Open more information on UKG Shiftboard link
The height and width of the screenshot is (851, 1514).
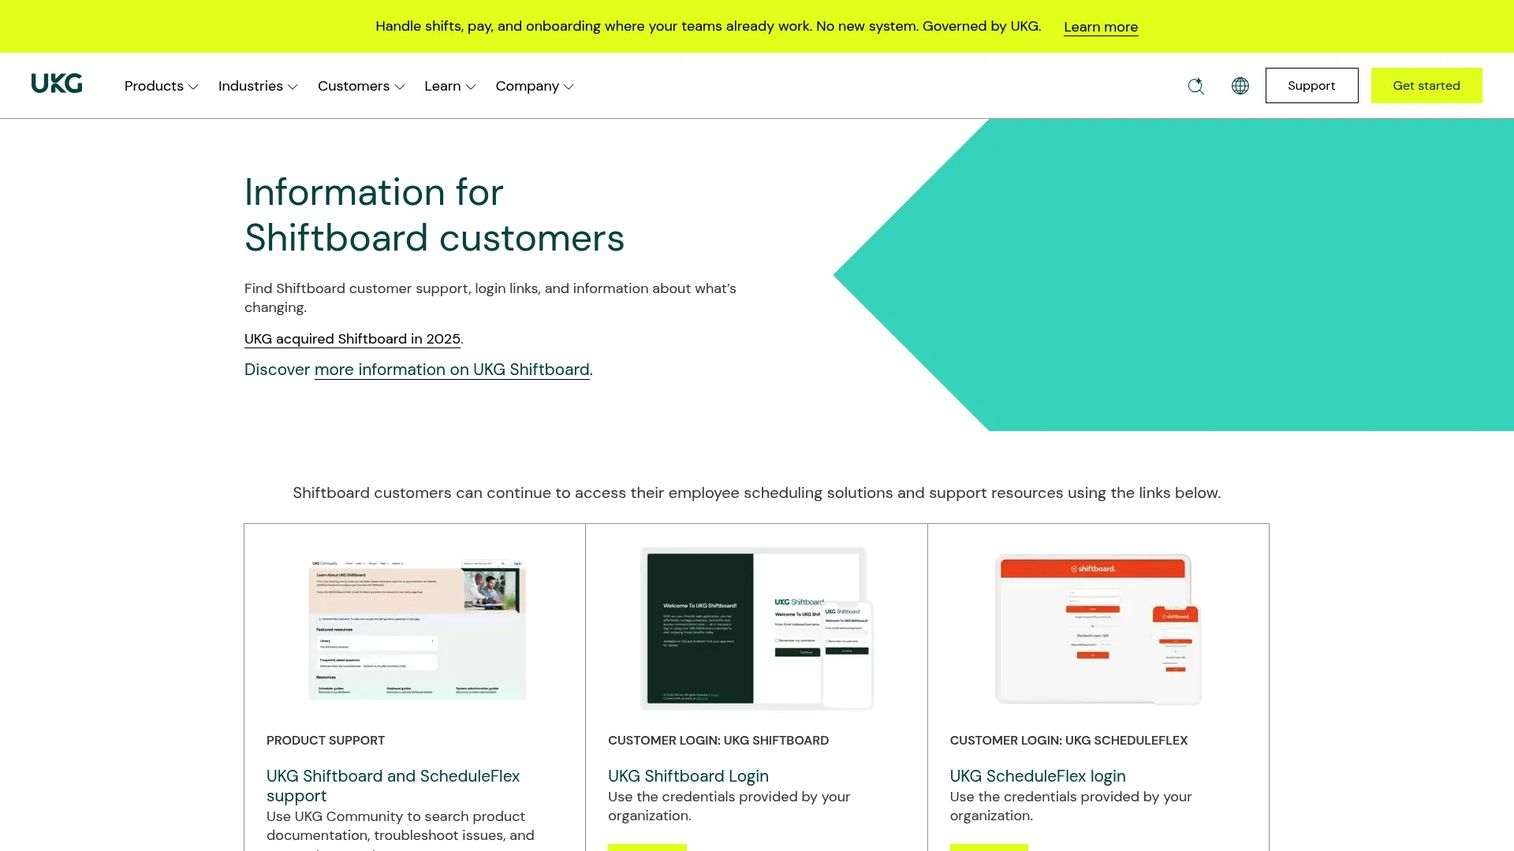[x=452, y=369]
